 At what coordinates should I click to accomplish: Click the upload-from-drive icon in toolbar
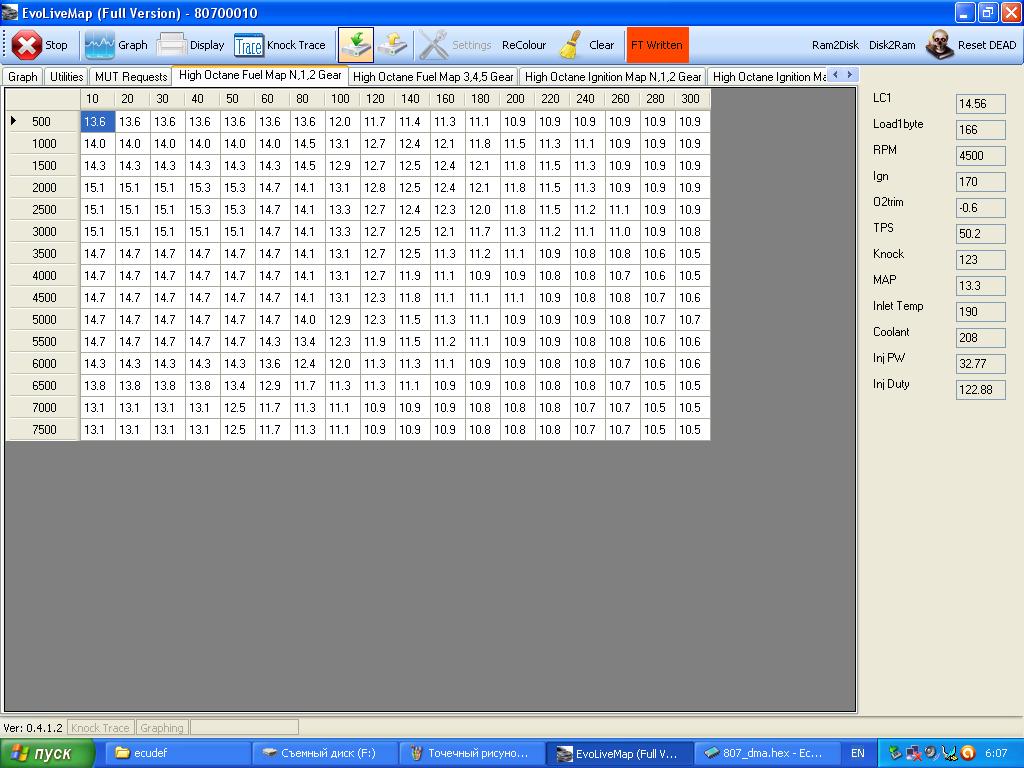point(391,45)
